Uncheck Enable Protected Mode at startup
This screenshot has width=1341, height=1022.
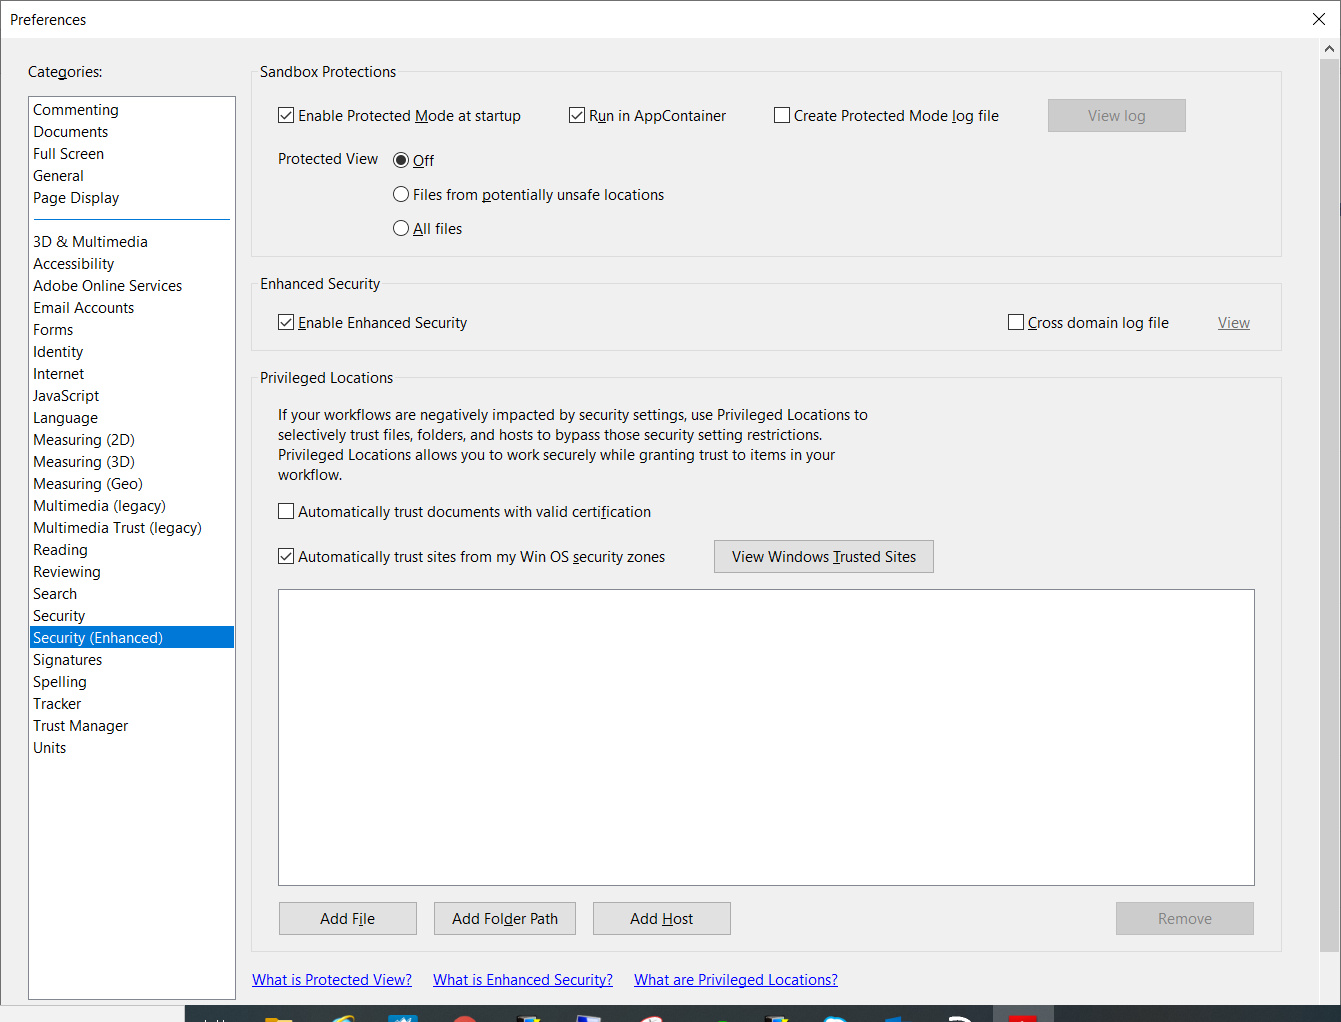pos(286,115)
